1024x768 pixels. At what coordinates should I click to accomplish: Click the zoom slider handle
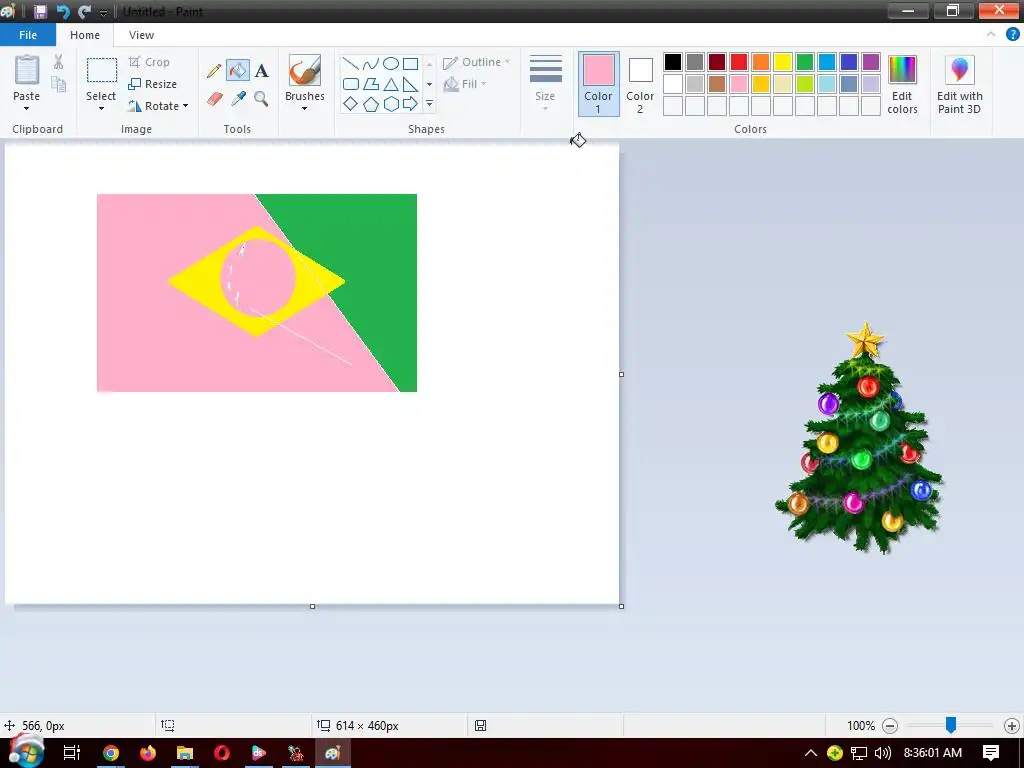pos(951,724)
